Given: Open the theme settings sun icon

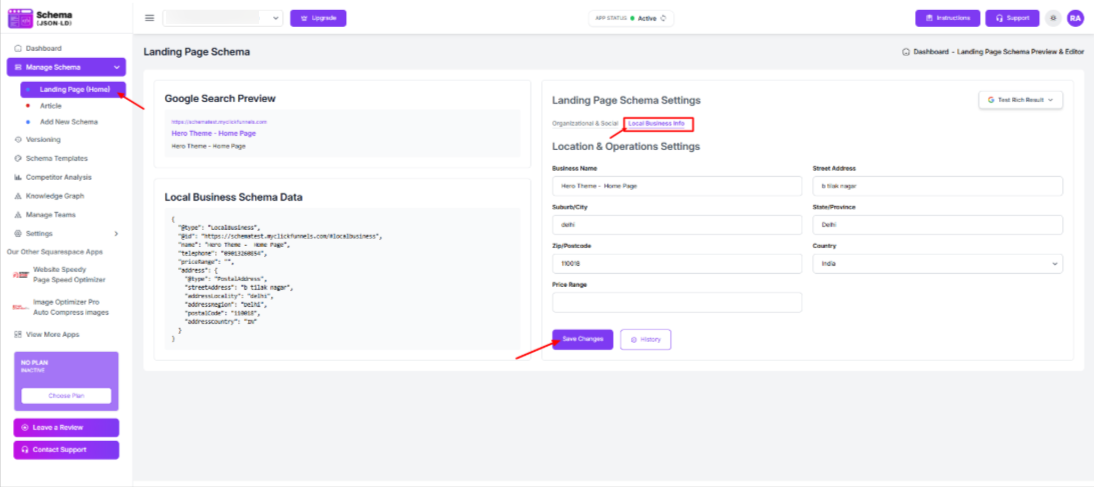Looking at the screenshot, I should pos(1053,18).
